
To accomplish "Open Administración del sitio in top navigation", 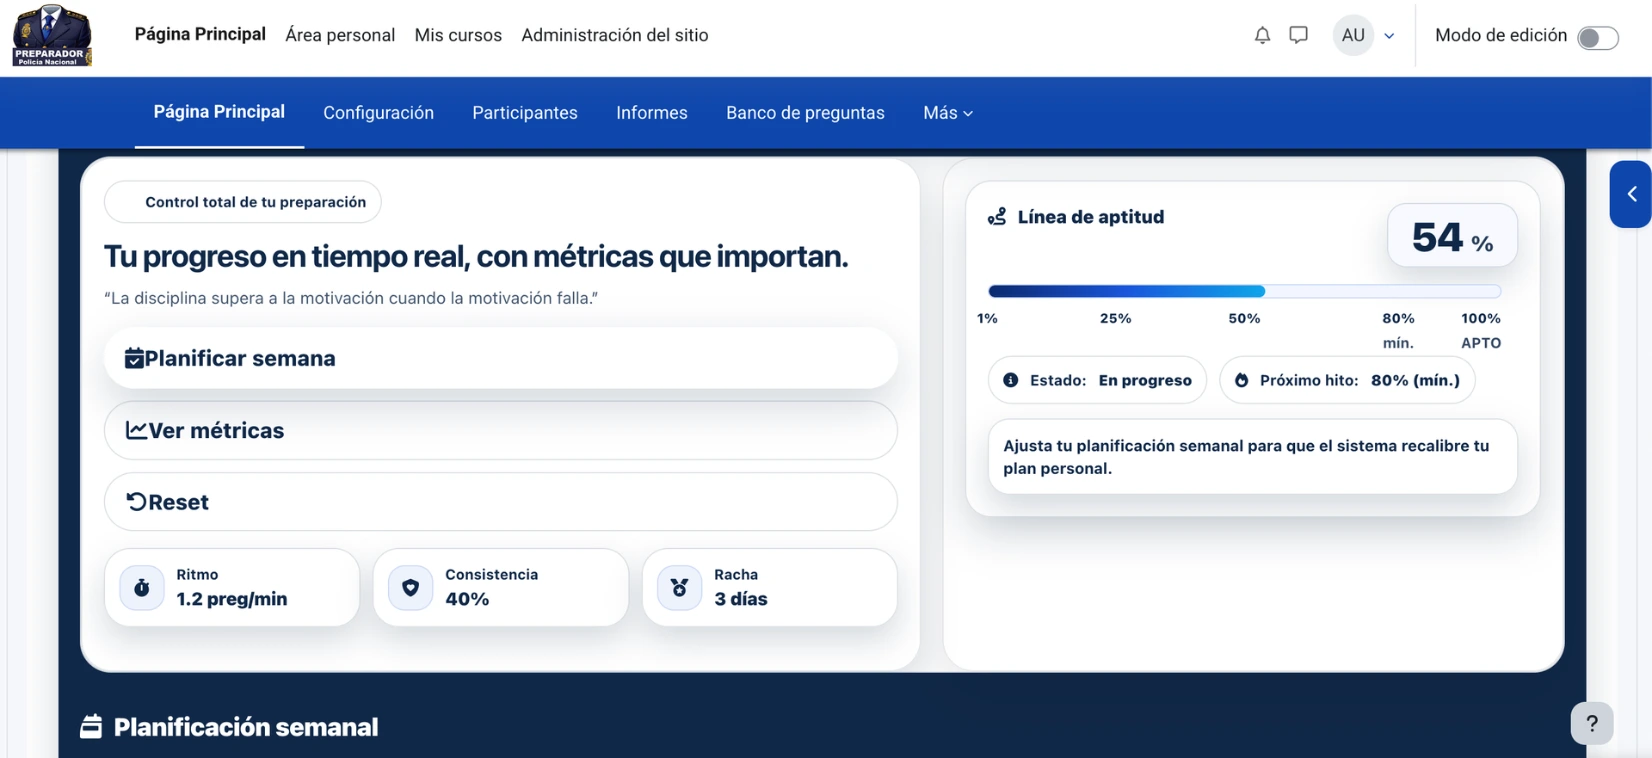I will tap(614, 36).
